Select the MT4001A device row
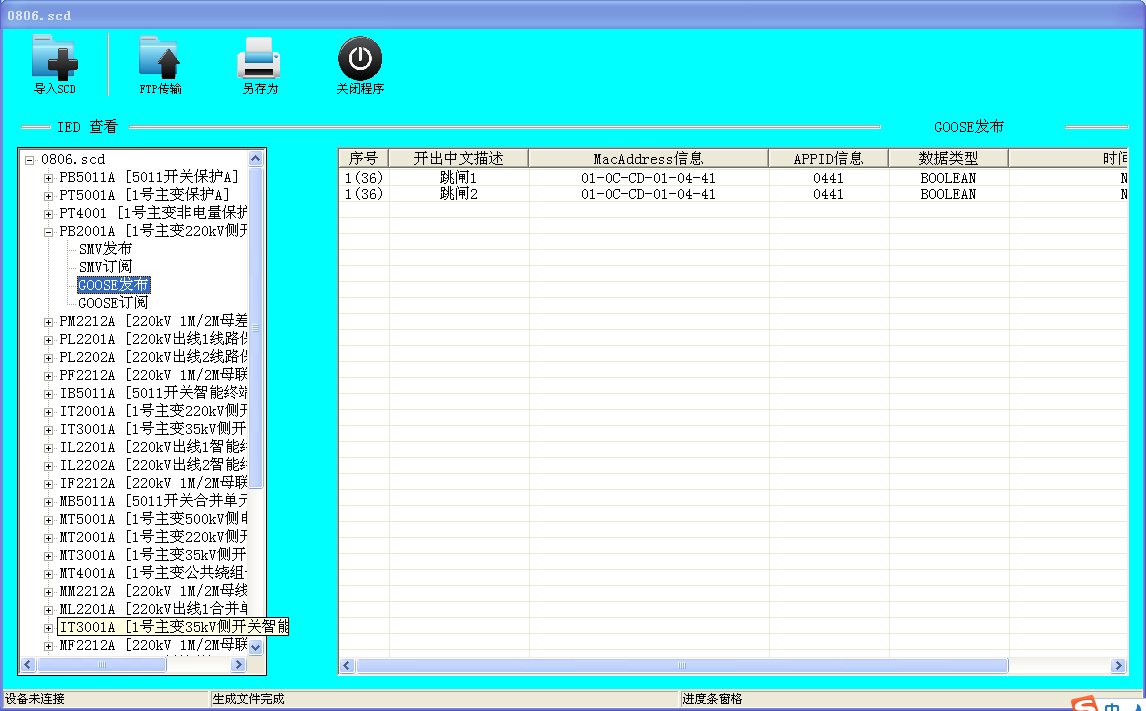Viewport: 1146px width, 711px height. pos(153,573)
